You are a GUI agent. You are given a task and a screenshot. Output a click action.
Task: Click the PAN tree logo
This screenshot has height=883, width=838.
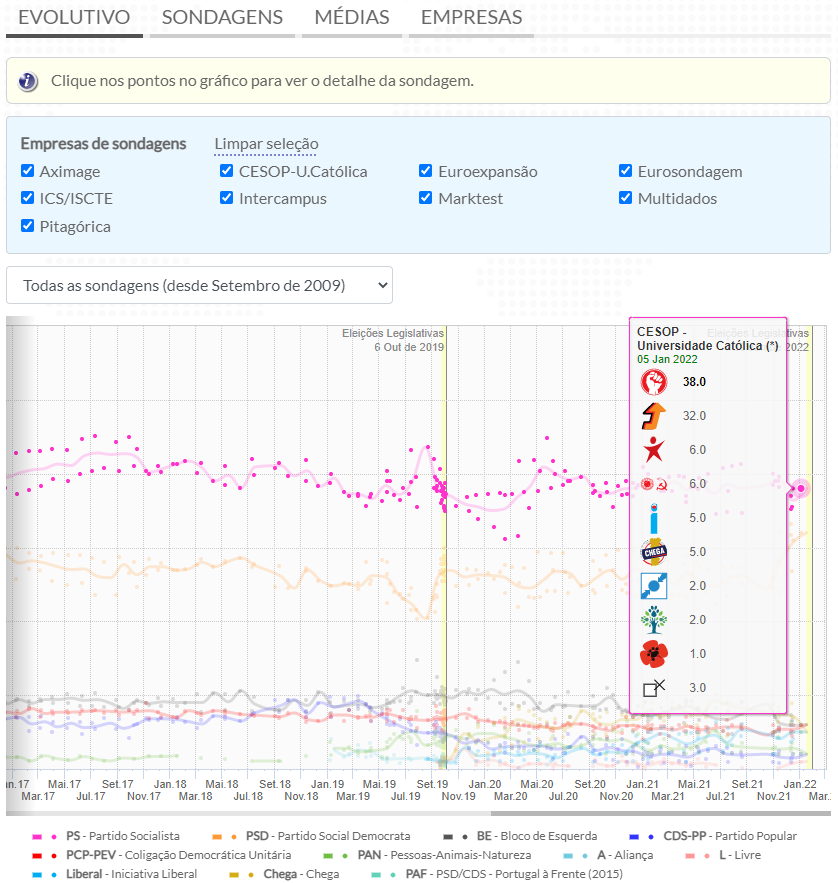coord(653,620)
